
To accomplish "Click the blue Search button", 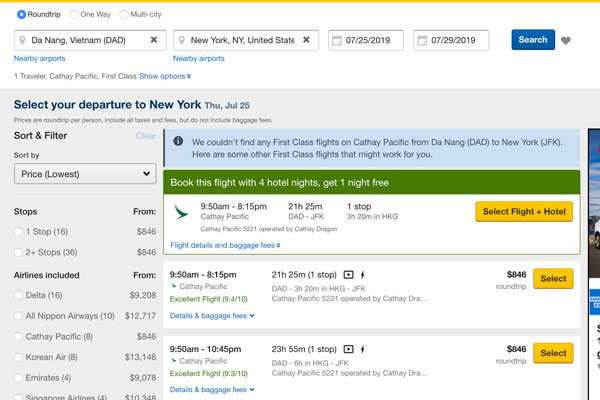I will click(533, 40).
